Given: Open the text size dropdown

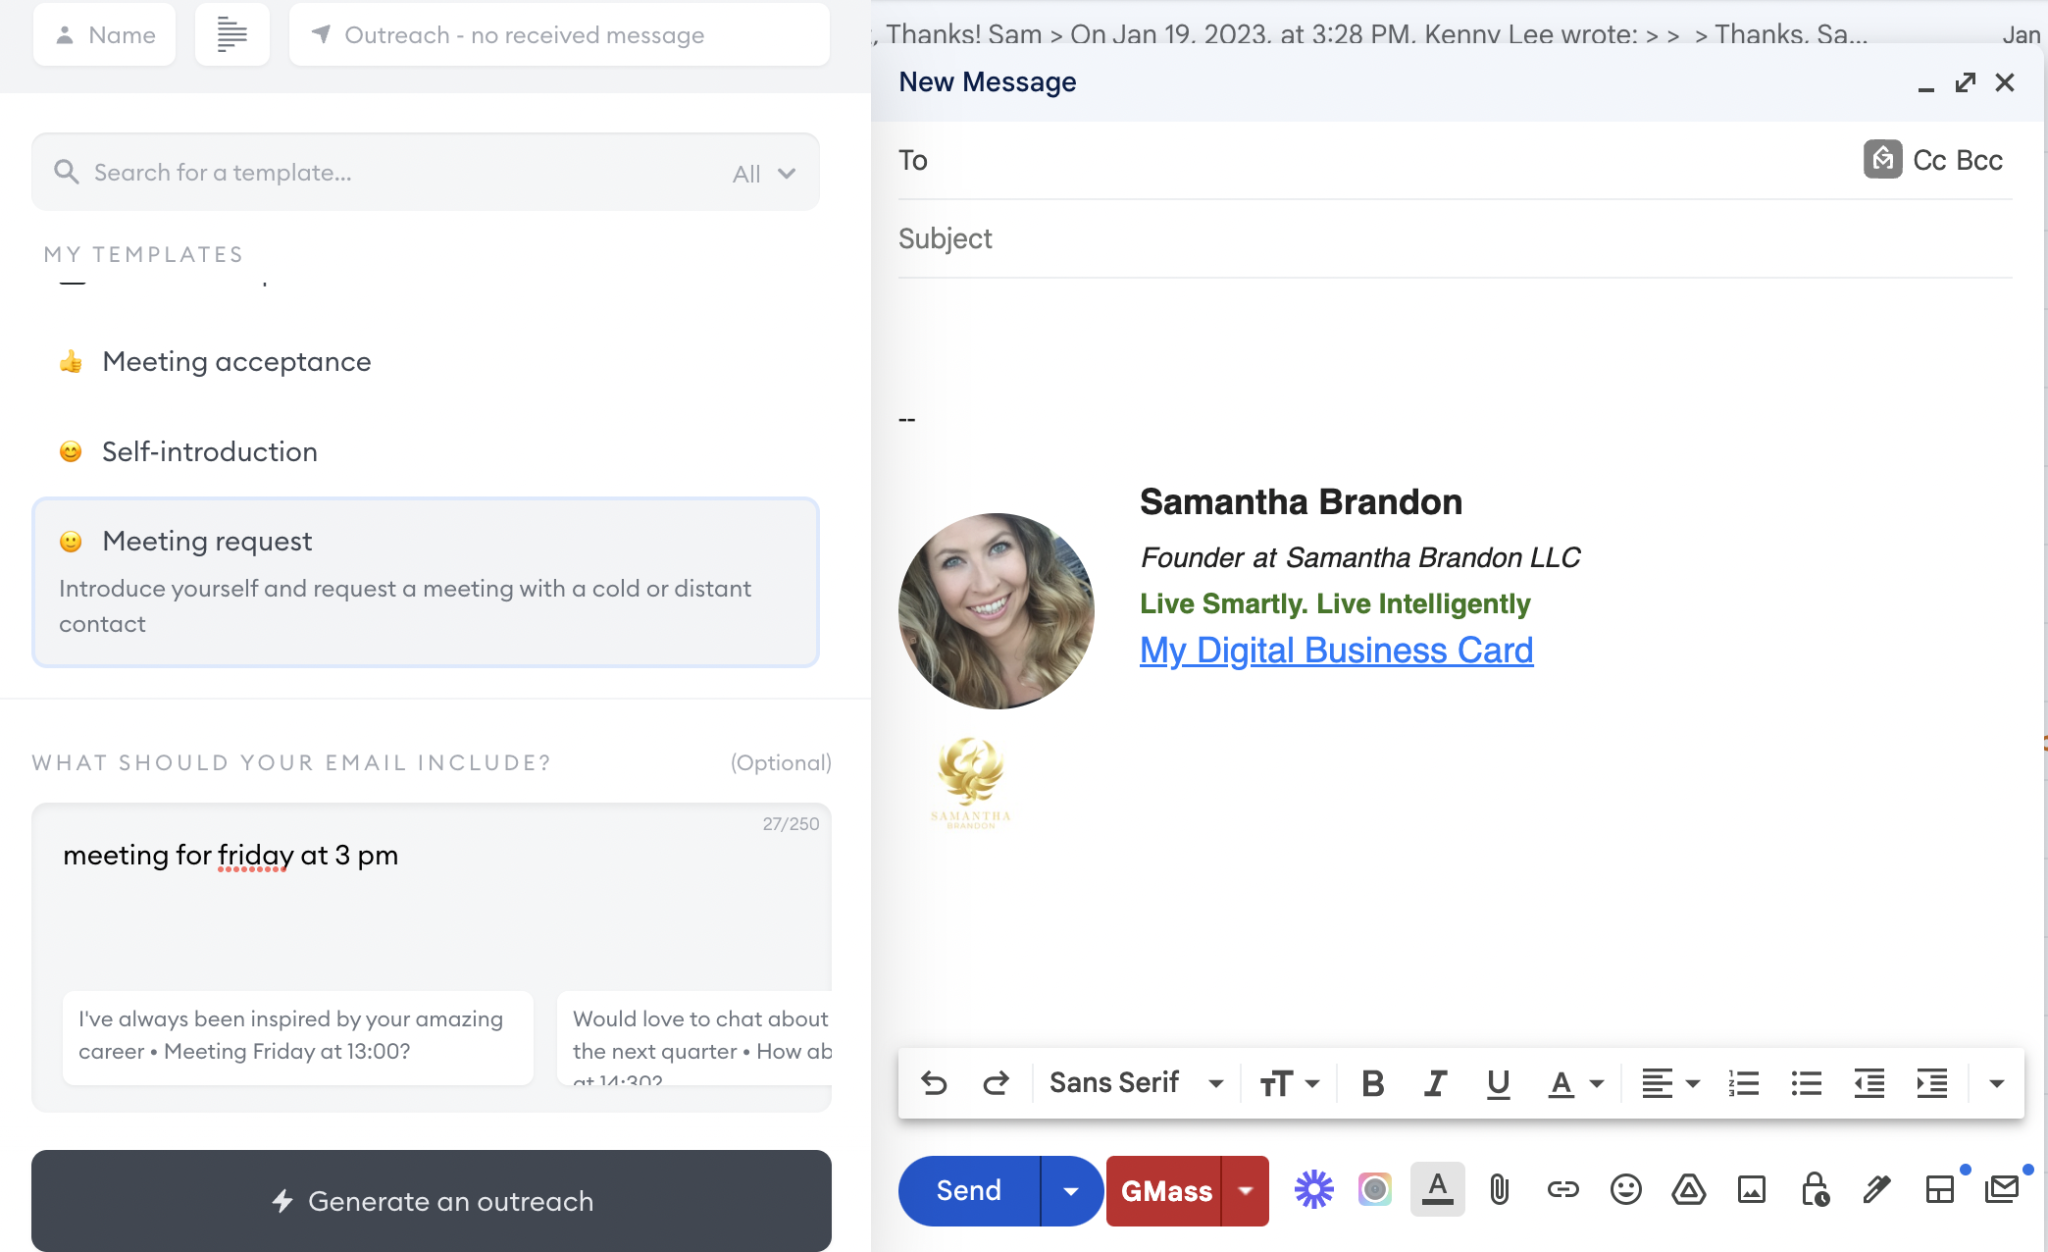Looking at the screenshot, I should click(x=1288, y=1082).
